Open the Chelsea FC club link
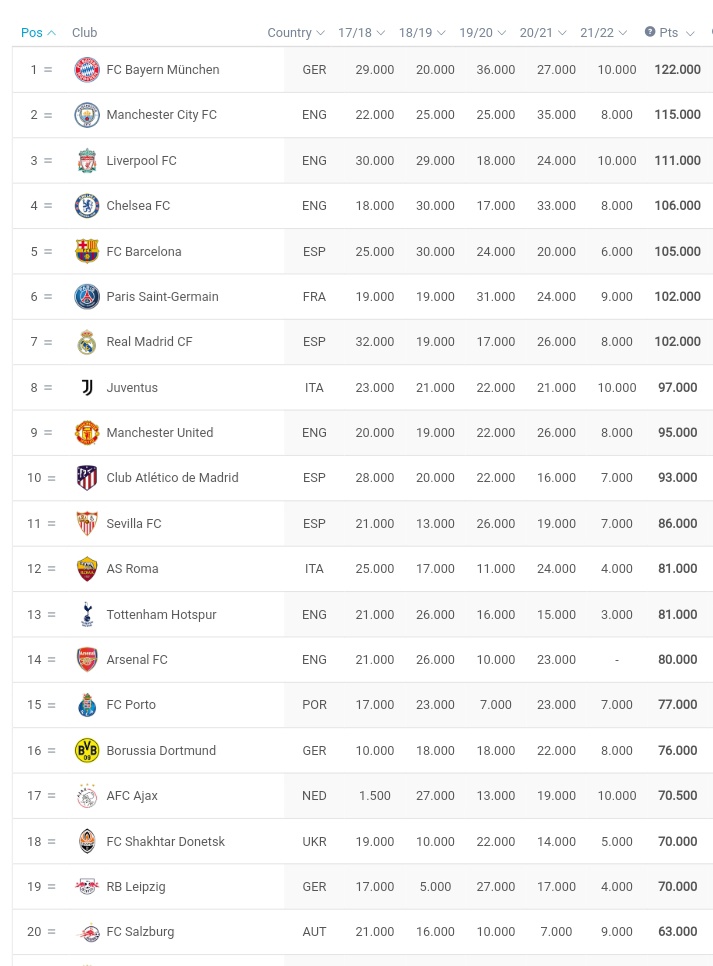Screen dimensions: 713x966 tap(138, 206)
